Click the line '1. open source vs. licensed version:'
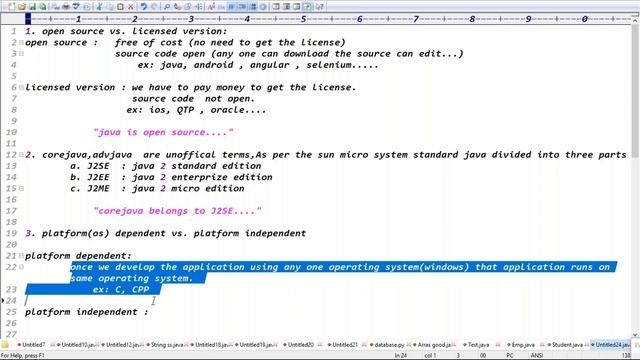The image size is (640, 360). [x=126, y=31]
